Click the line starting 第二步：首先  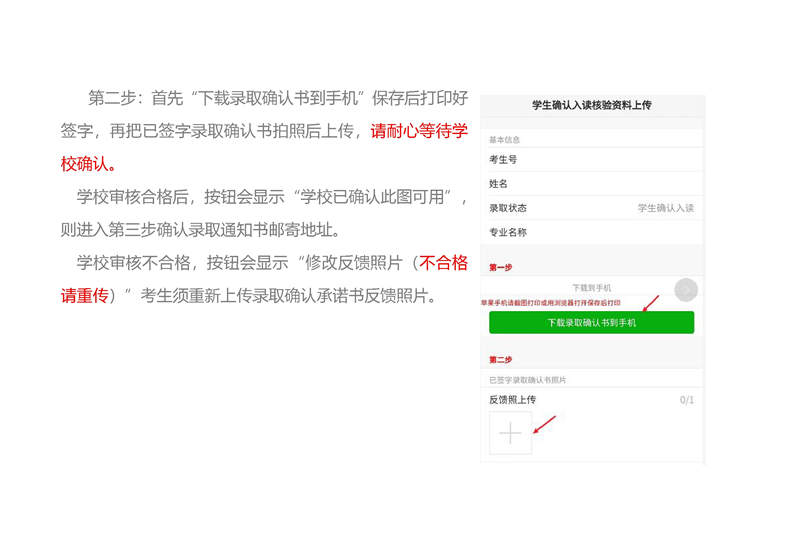coord(278,98)
